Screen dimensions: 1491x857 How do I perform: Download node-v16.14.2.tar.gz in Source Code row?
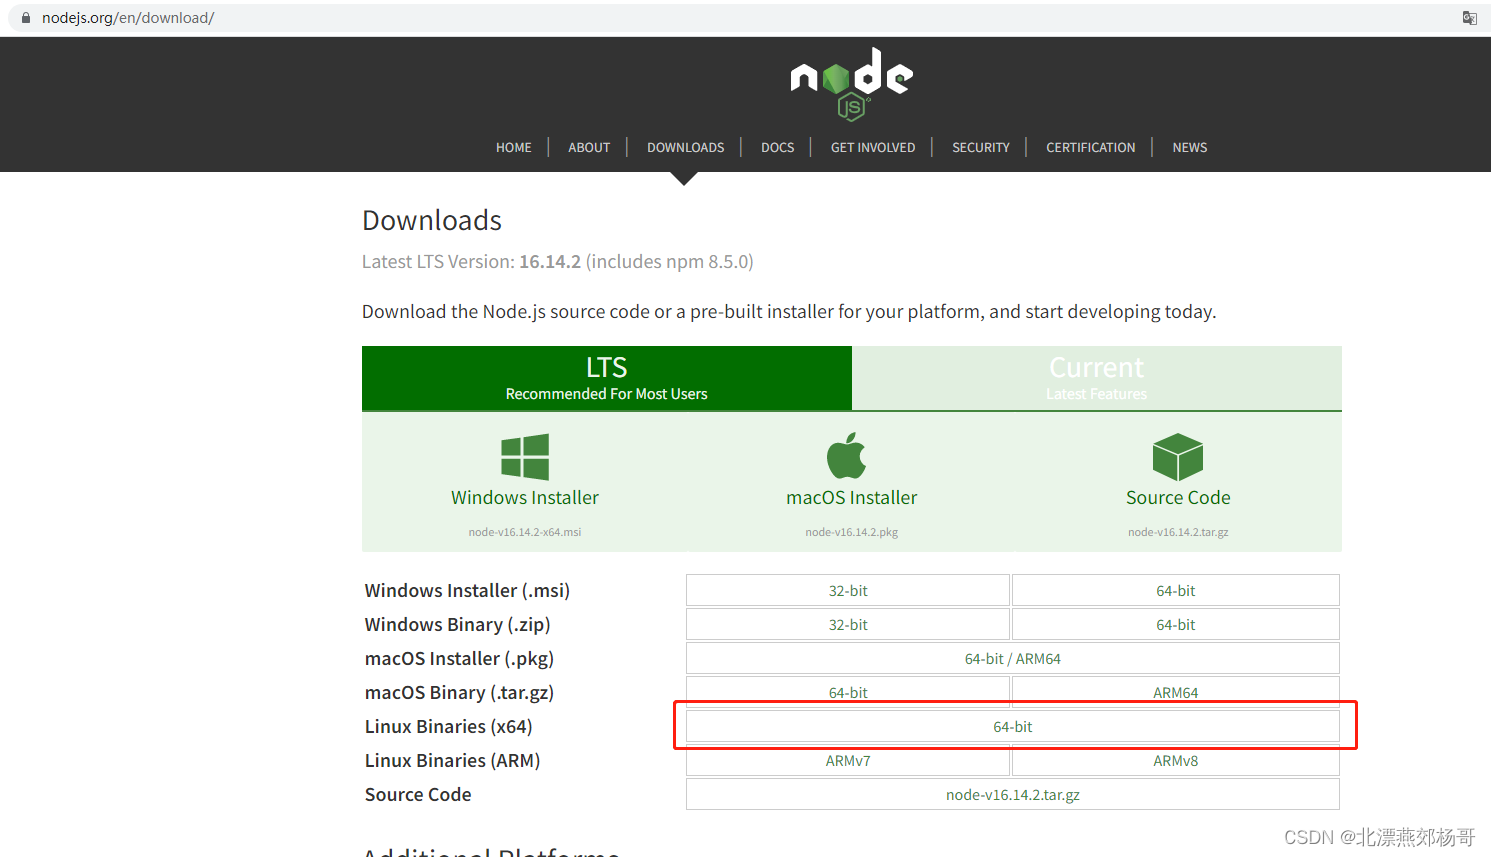1013,794
